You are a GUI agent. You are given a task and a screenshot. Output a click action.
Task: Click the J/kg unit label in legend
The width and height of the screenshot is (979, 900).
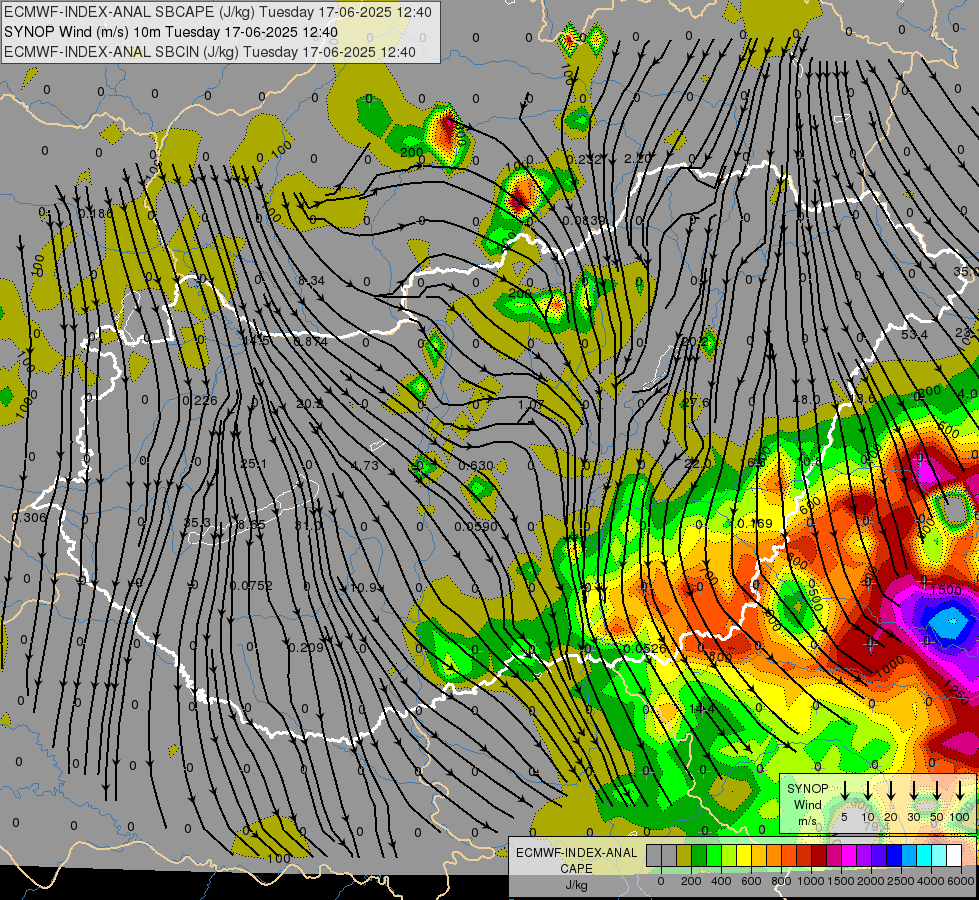(x=576, y=885)
